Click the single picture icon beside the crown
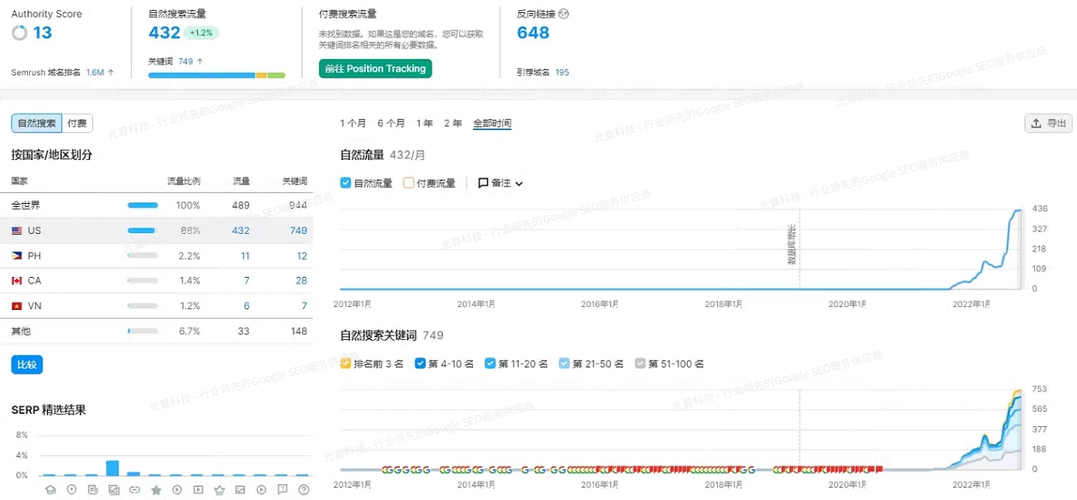Viewport: 1077px width, 500px height. click(240, 490)
